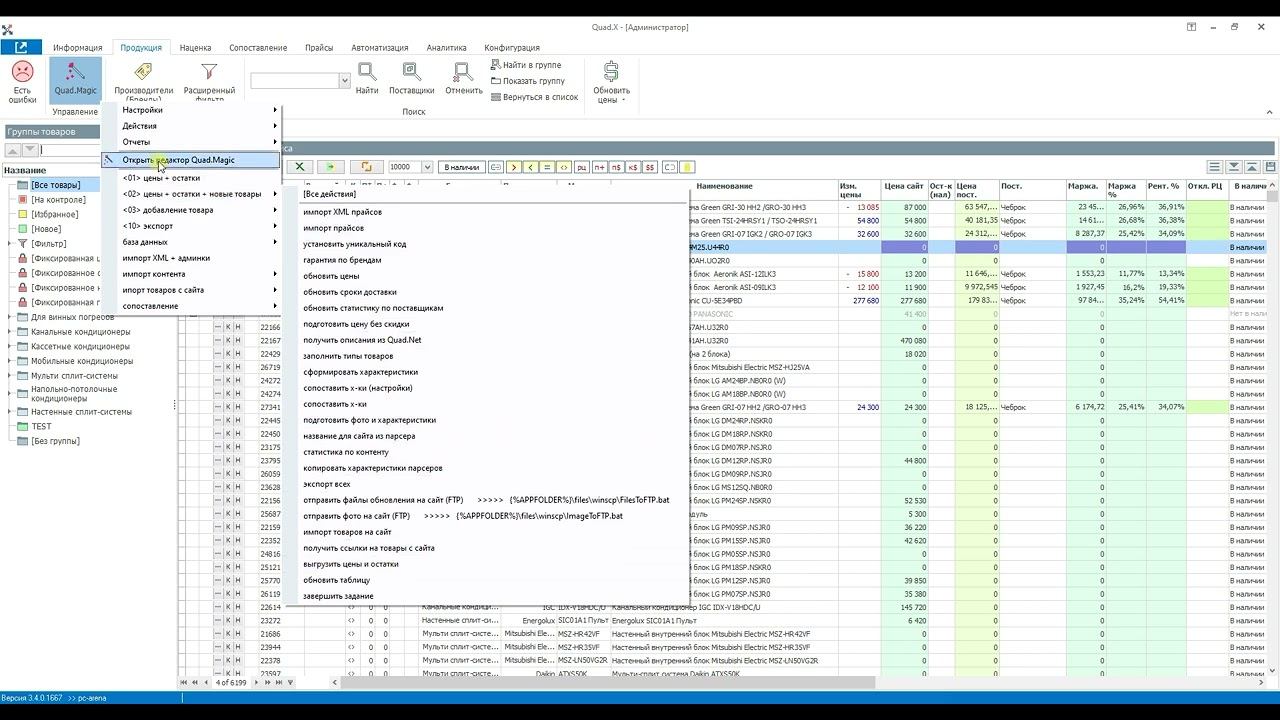Viewport: 1280px width, 720px height.
Task: Toggle the greater-than '>' filter button
Action: (x=513, y=167)
